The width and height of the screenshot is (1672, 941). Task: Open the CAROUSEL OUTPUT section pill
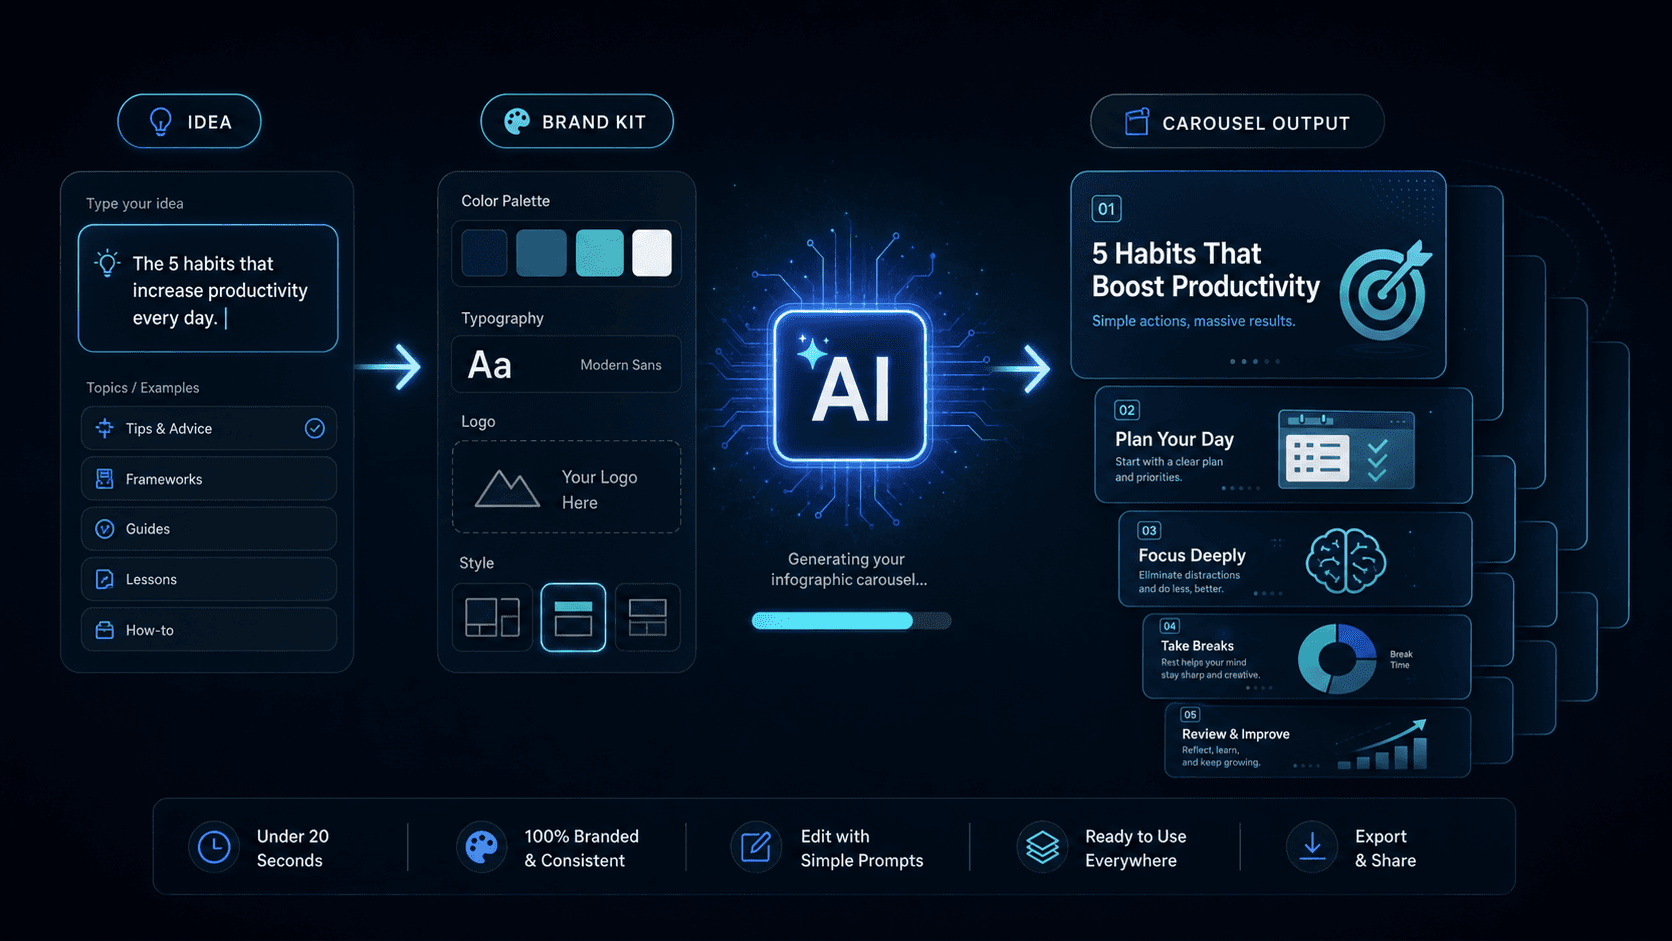(1237, 122)
